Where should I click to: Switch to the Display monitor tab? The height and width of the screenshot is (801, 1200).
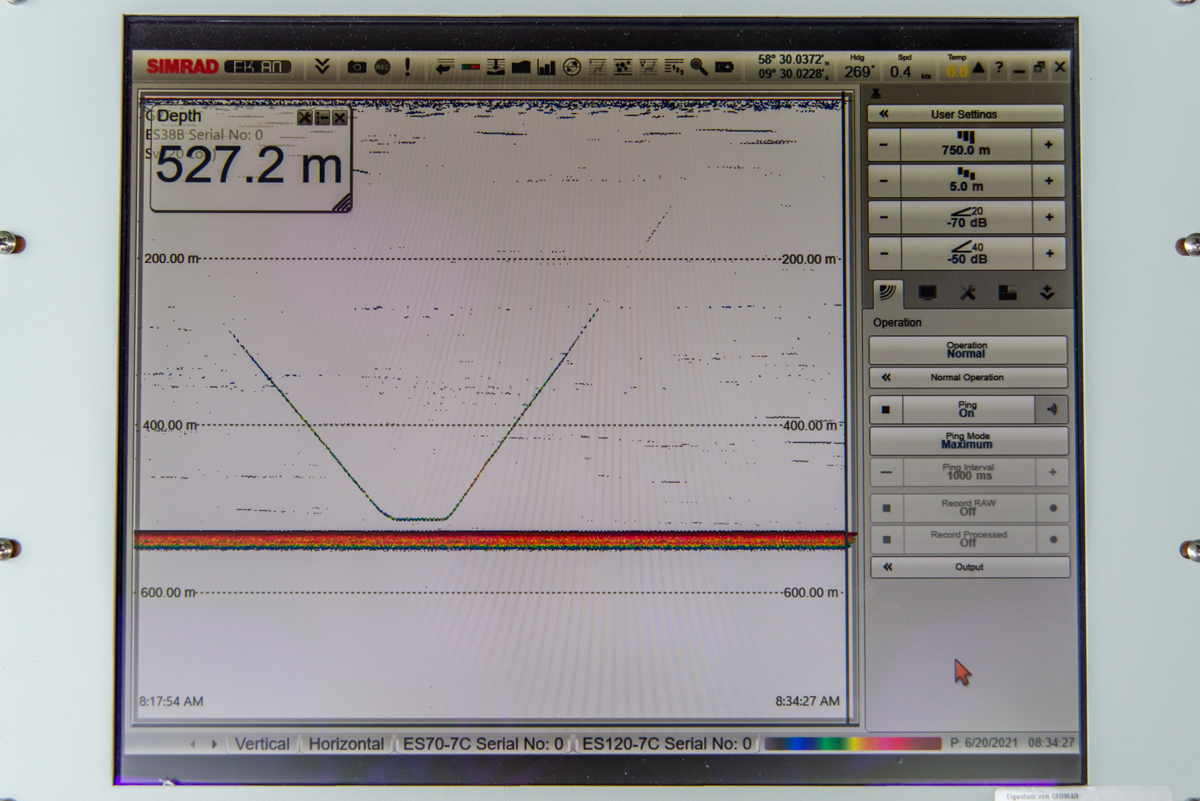[927, 293]
